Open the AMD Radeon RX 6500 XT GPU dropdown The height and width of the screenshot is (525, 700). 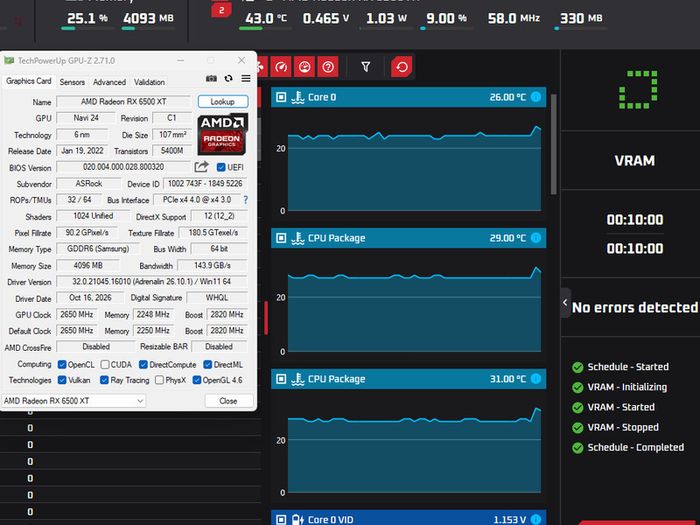[74, 401]
